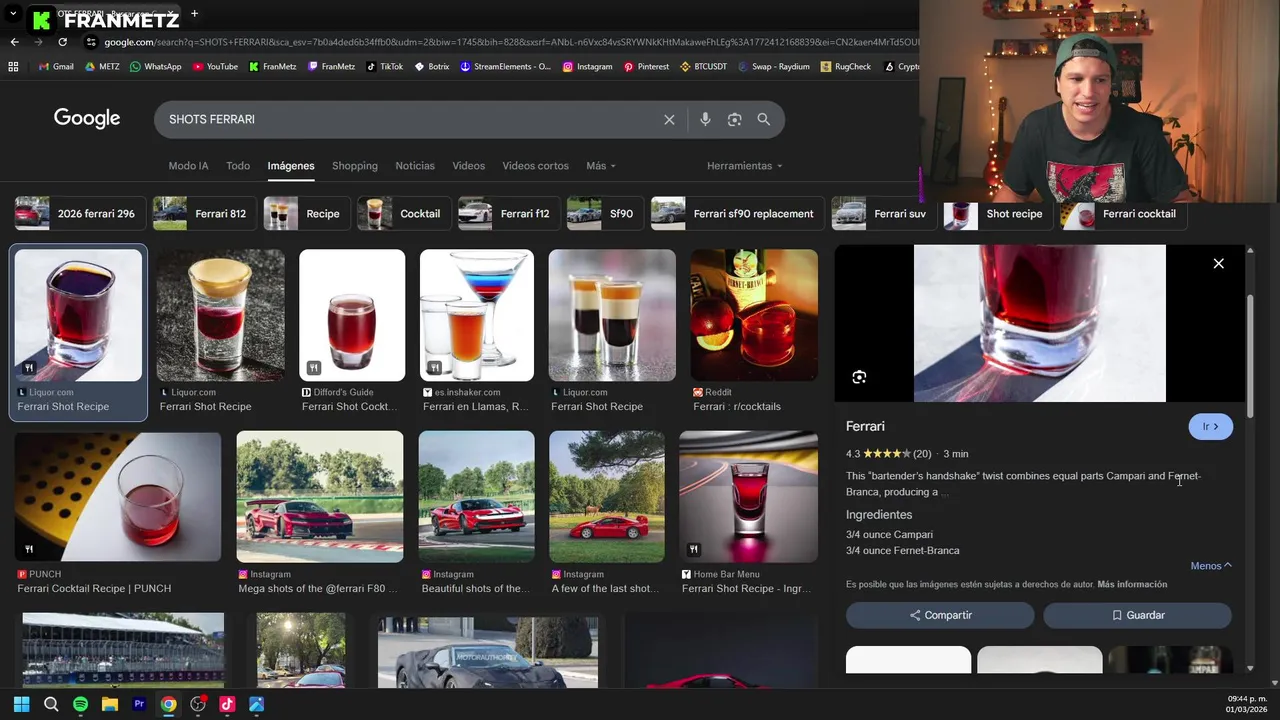Open the Gmail bookmark
Screen dimensions: 1280x720
(56, 67)
